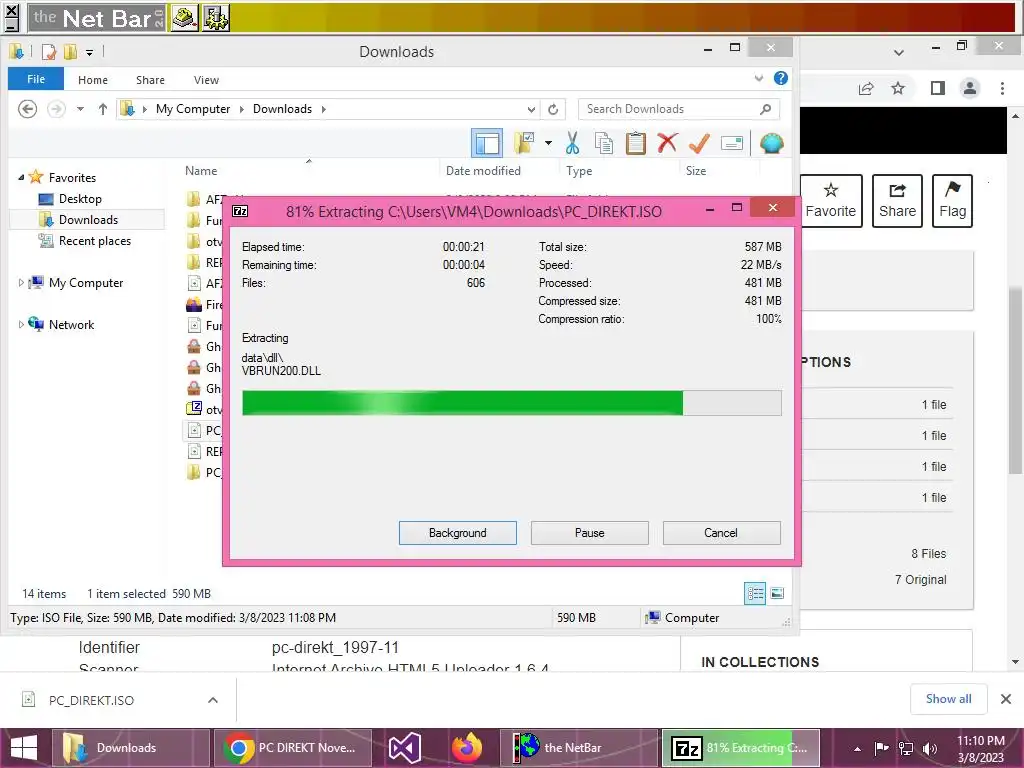
Task: Switch to Large icons view in status bar
Action: click(777, 593)
